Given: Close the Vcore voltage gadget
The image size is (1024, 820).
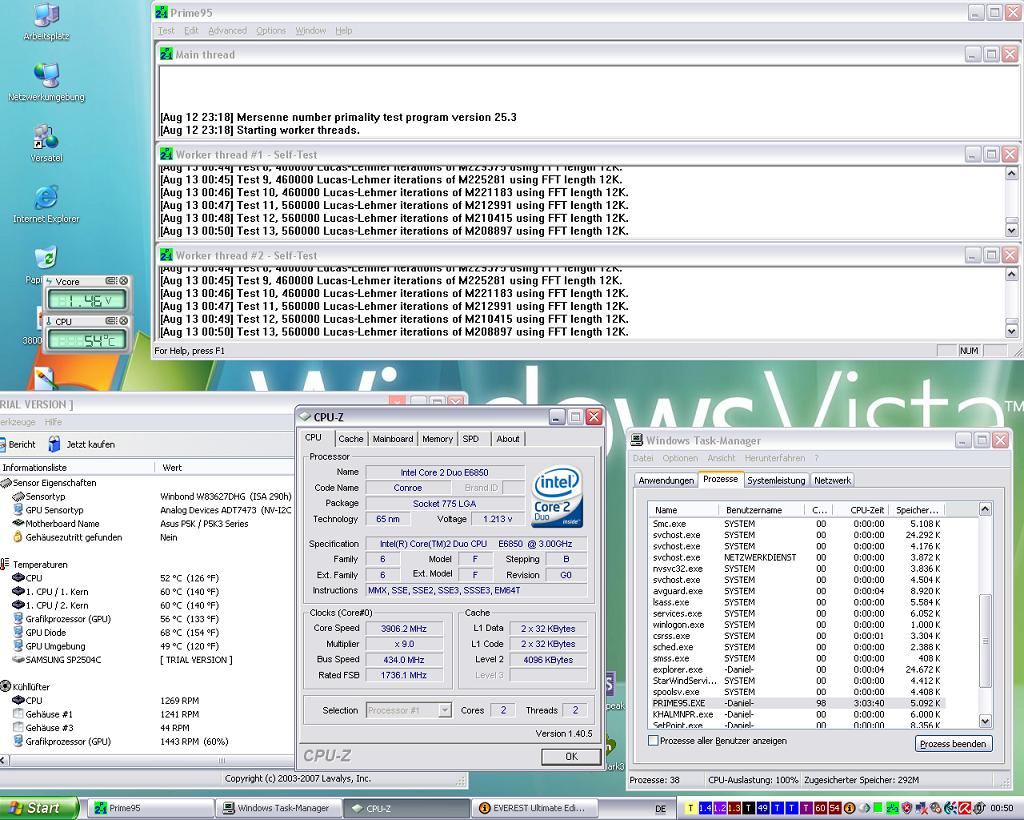Looking at the screenshot, I should pyautogui.click(x=123, y=281).
